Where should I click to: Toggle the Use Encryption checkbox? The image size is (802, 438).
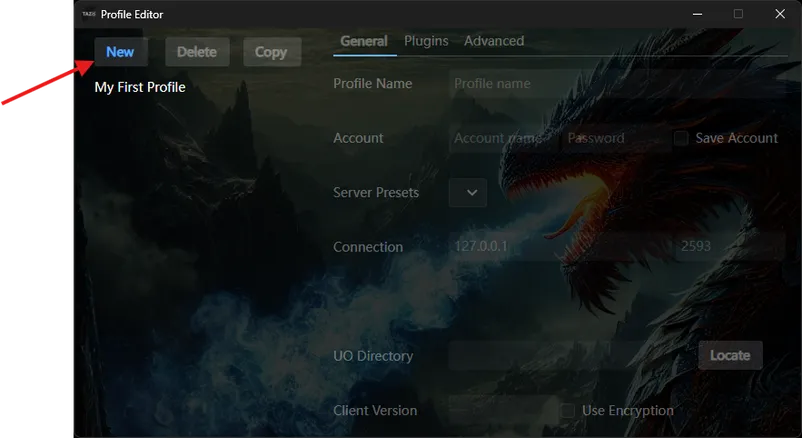pyautogui.click(x=568, y=410)
